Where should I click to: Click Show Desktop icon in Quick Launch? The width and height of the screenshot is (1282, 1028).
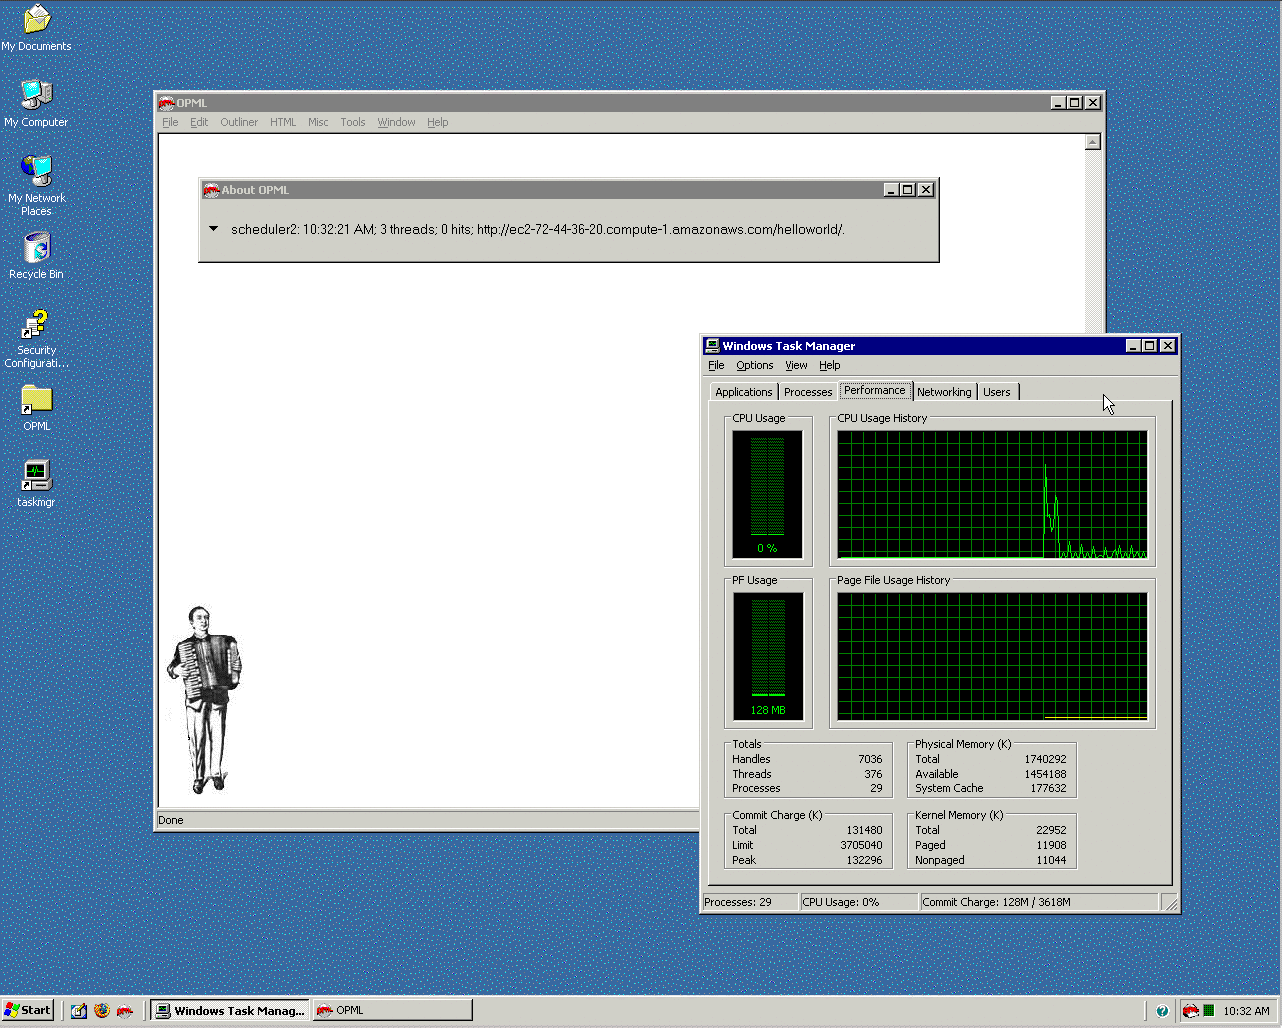(x=79, y=1010)
